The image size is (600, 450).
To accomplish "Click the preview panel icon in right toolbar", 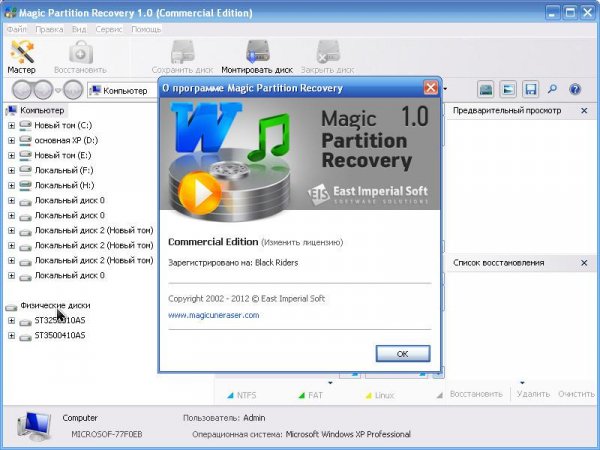I will coord(508,90).
